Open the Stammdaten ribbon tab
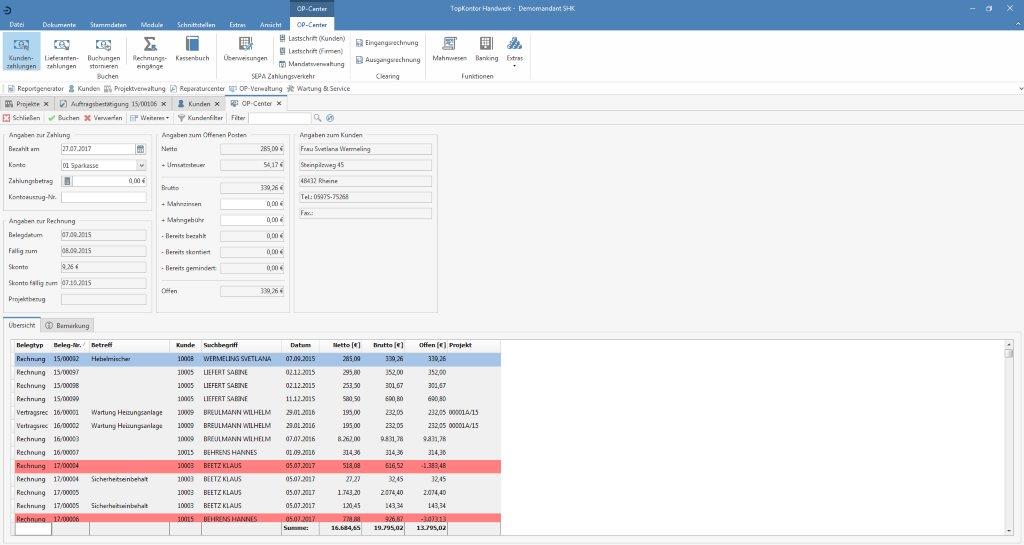The image size is (1024, 545). (108, 25)
